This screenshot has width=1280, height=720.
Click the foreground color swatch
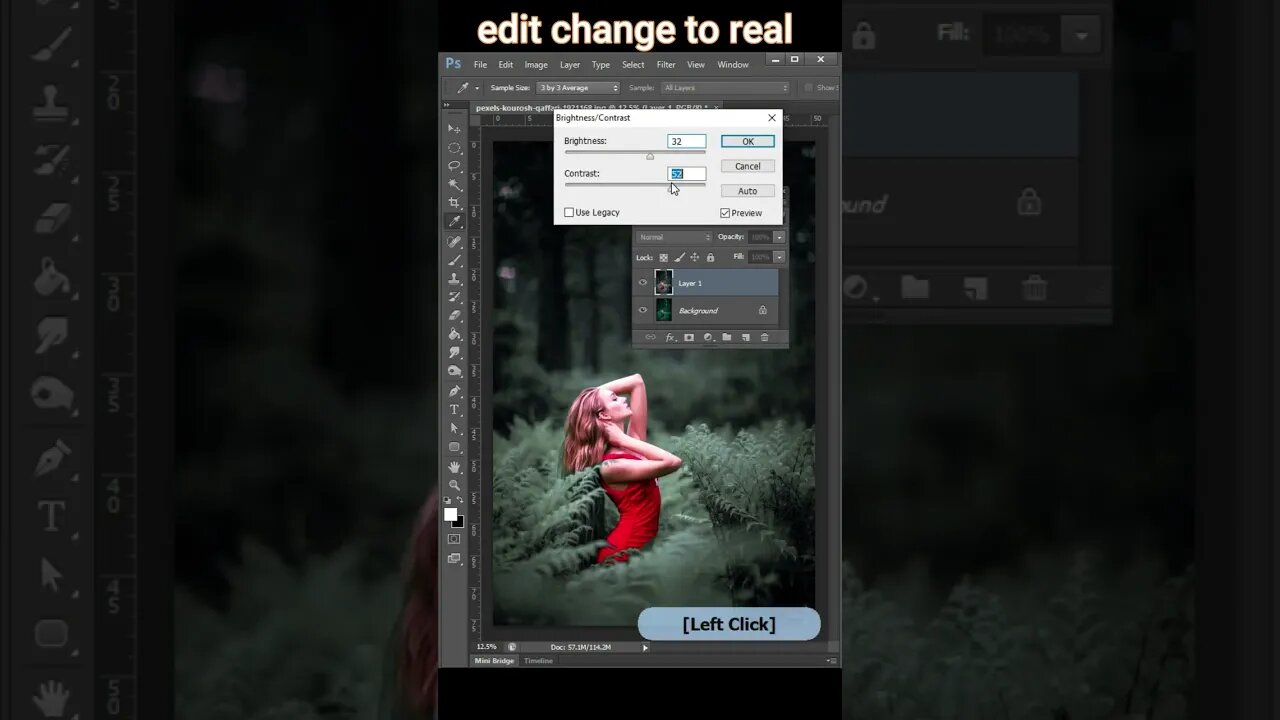(451, 515)
